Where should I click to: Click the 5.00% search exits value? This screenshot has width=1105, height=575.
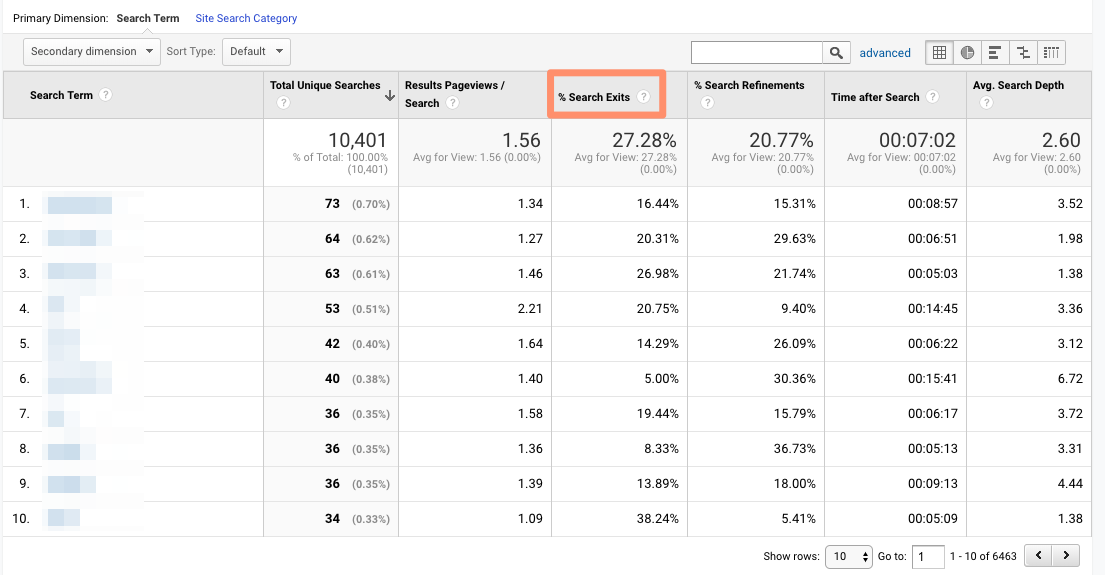coord(661,378)
